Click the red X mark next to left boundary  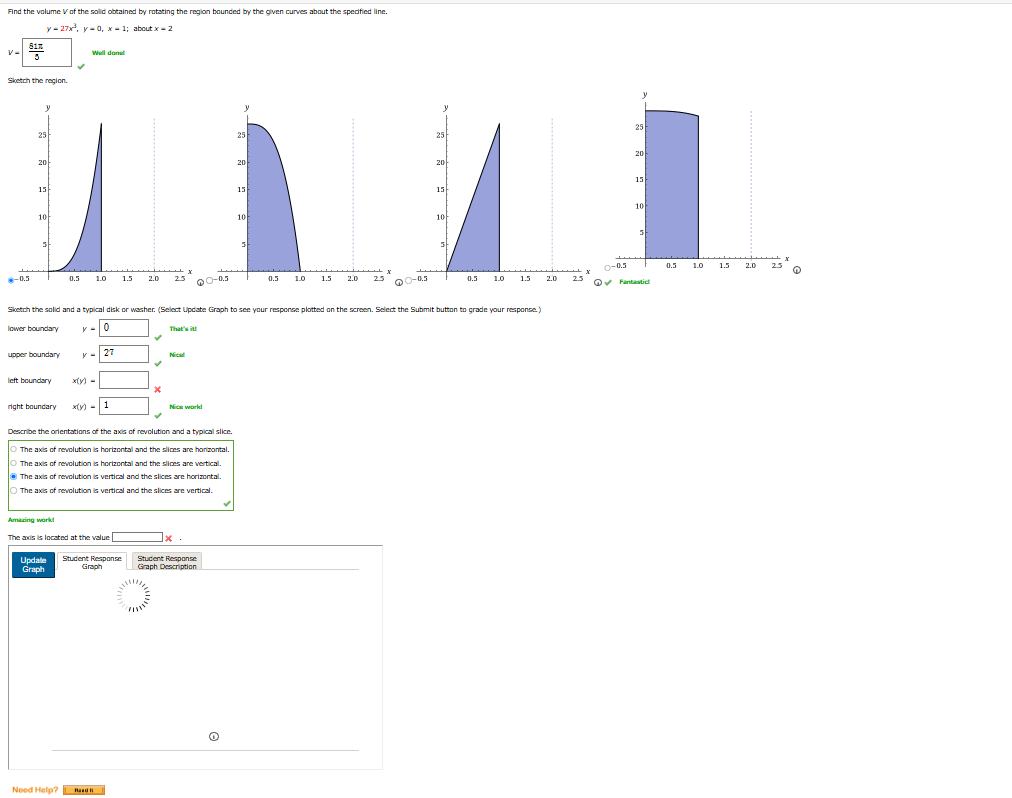click(x=157, y=389)
